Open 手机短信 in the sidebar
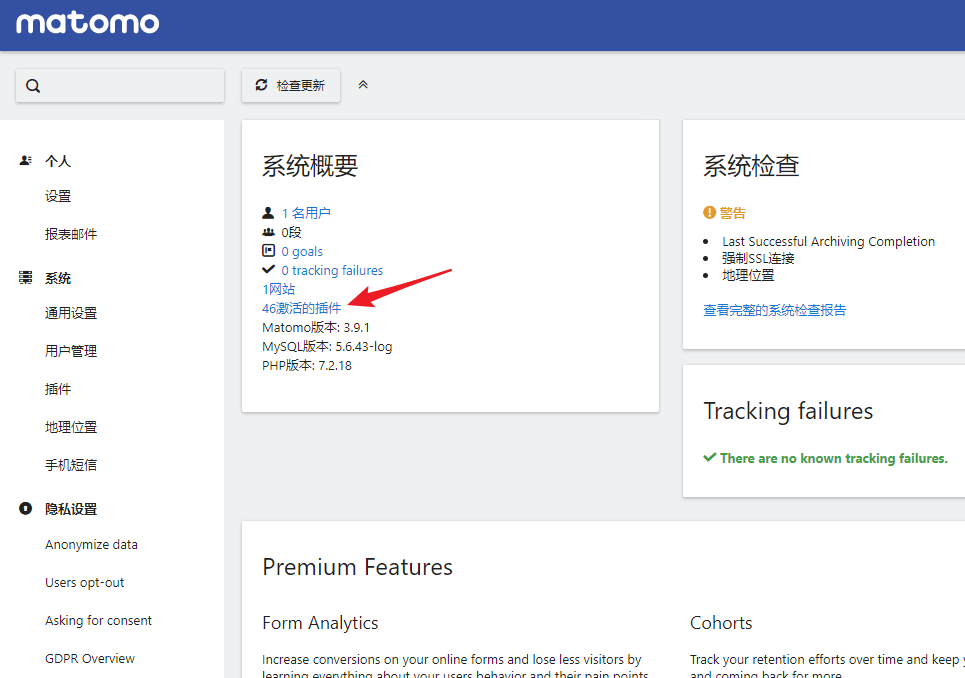The height and width of the screenshot is (678, 965). point(71,465)
